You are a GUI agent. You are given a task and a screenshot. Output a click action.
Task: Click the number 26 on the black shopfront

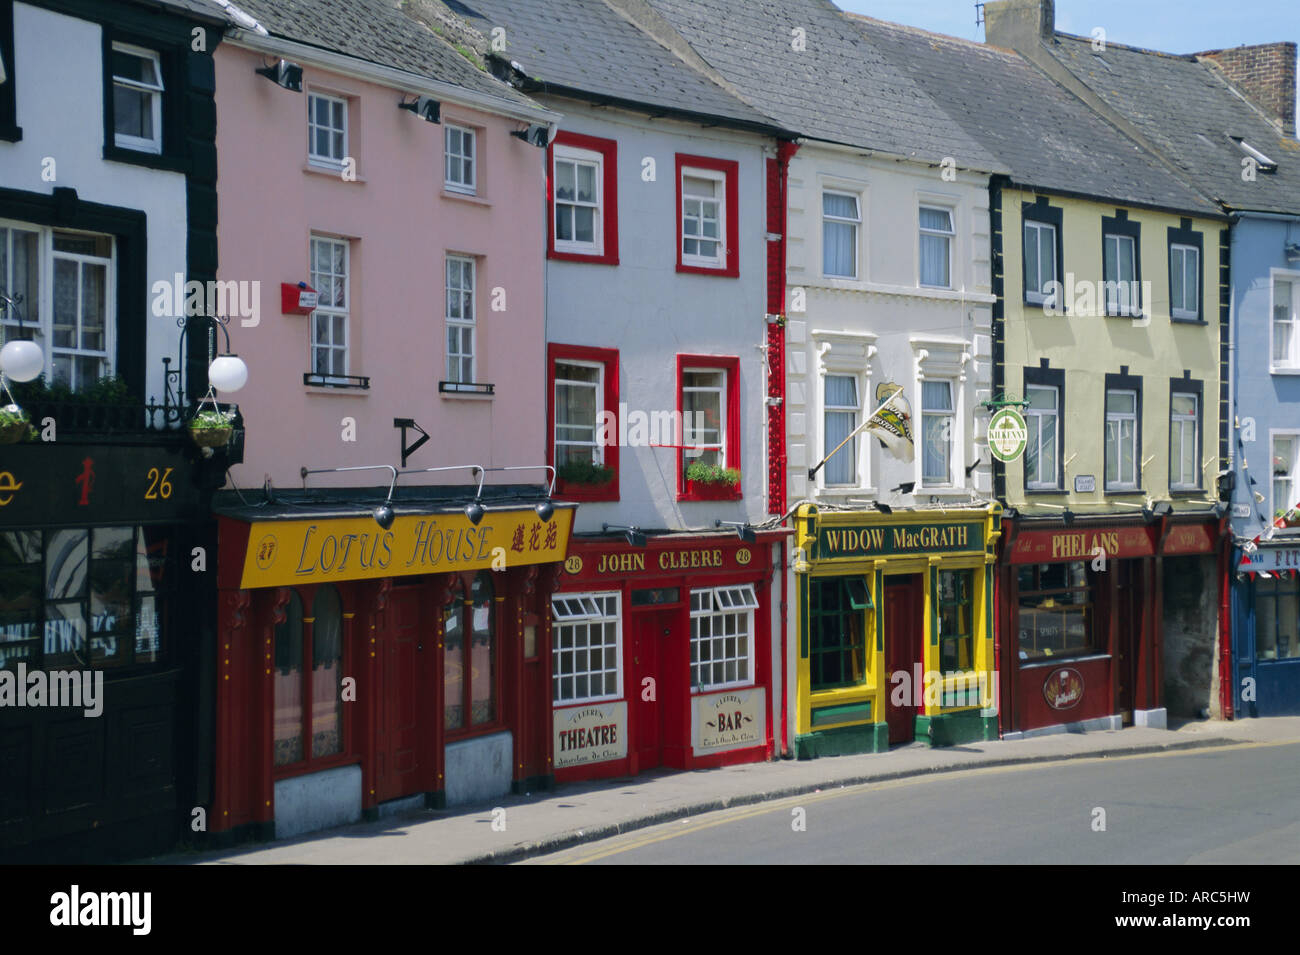click(x=159, y=484)
